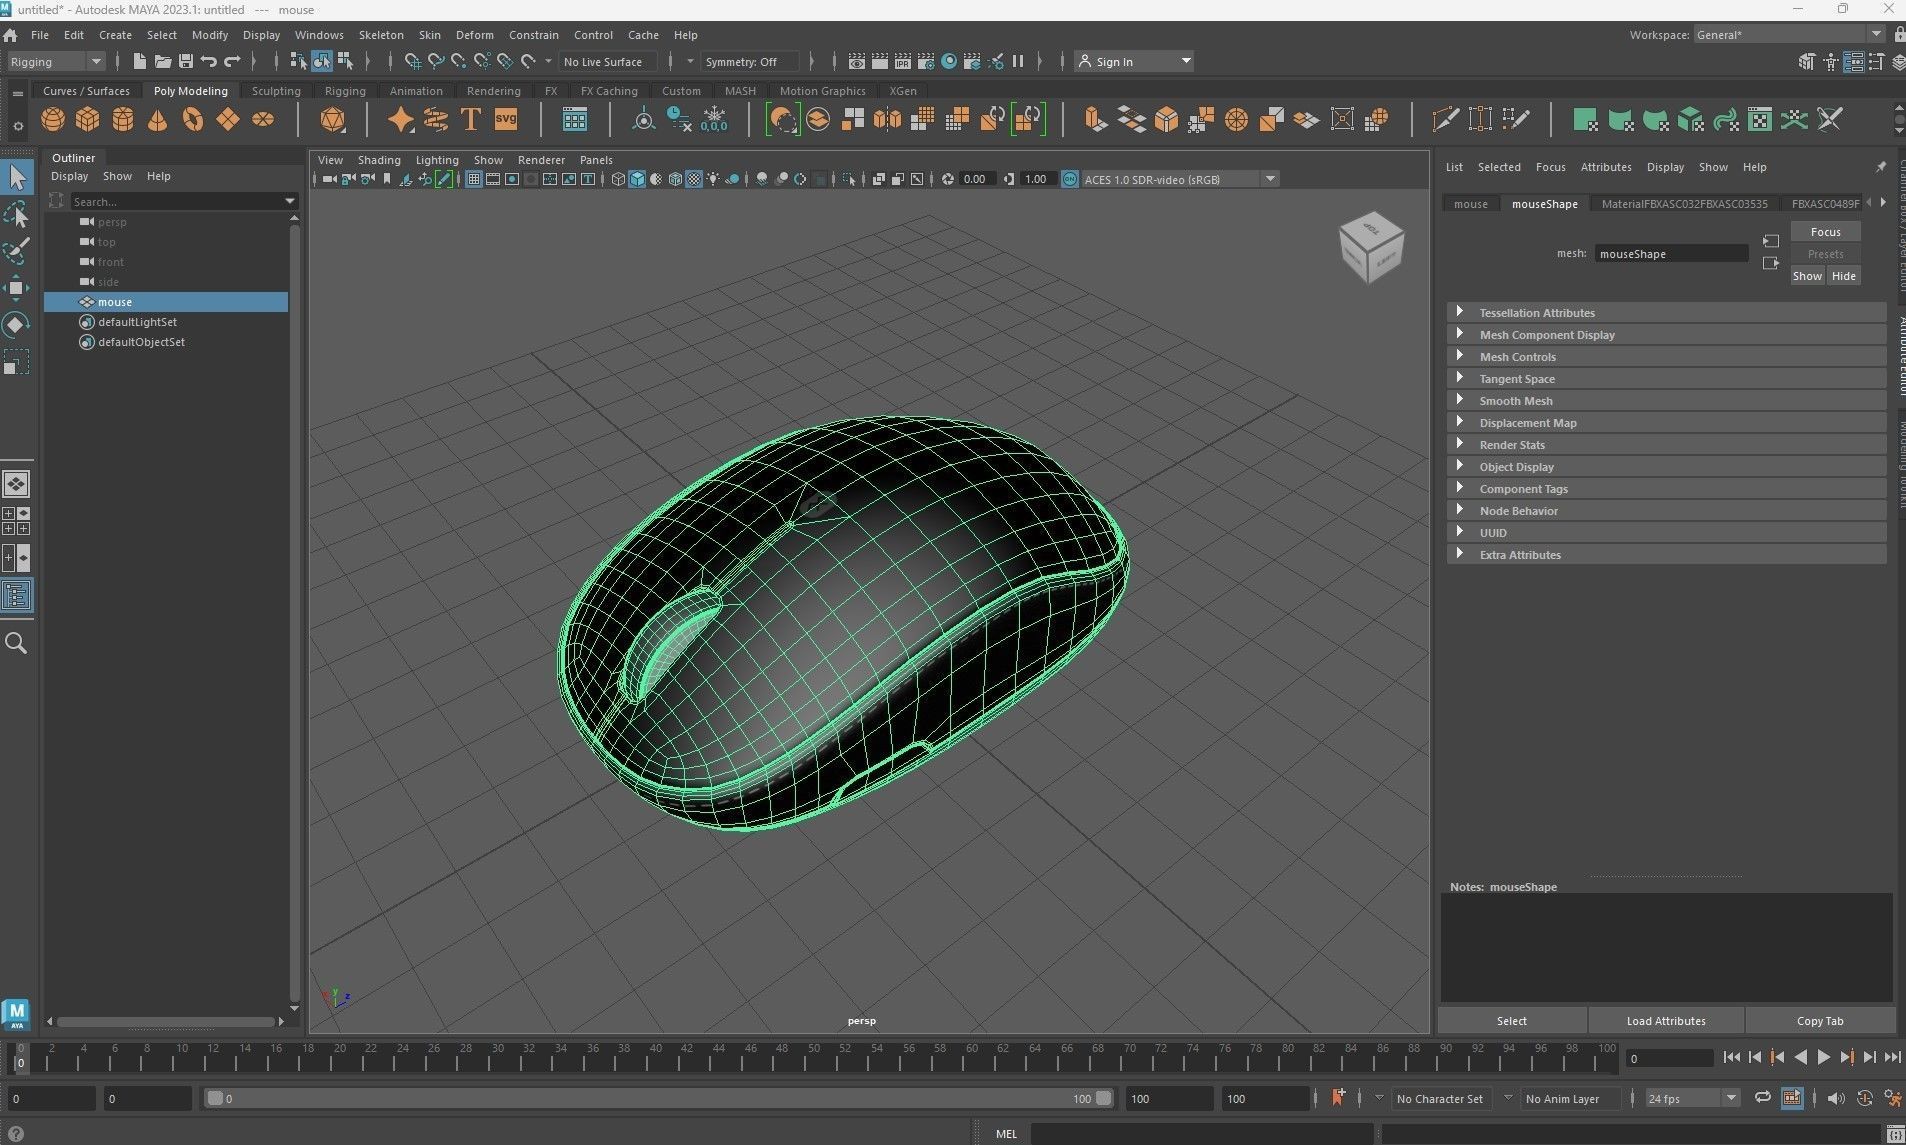Click the Copy Tab button

click(x=1820, y=1021)
